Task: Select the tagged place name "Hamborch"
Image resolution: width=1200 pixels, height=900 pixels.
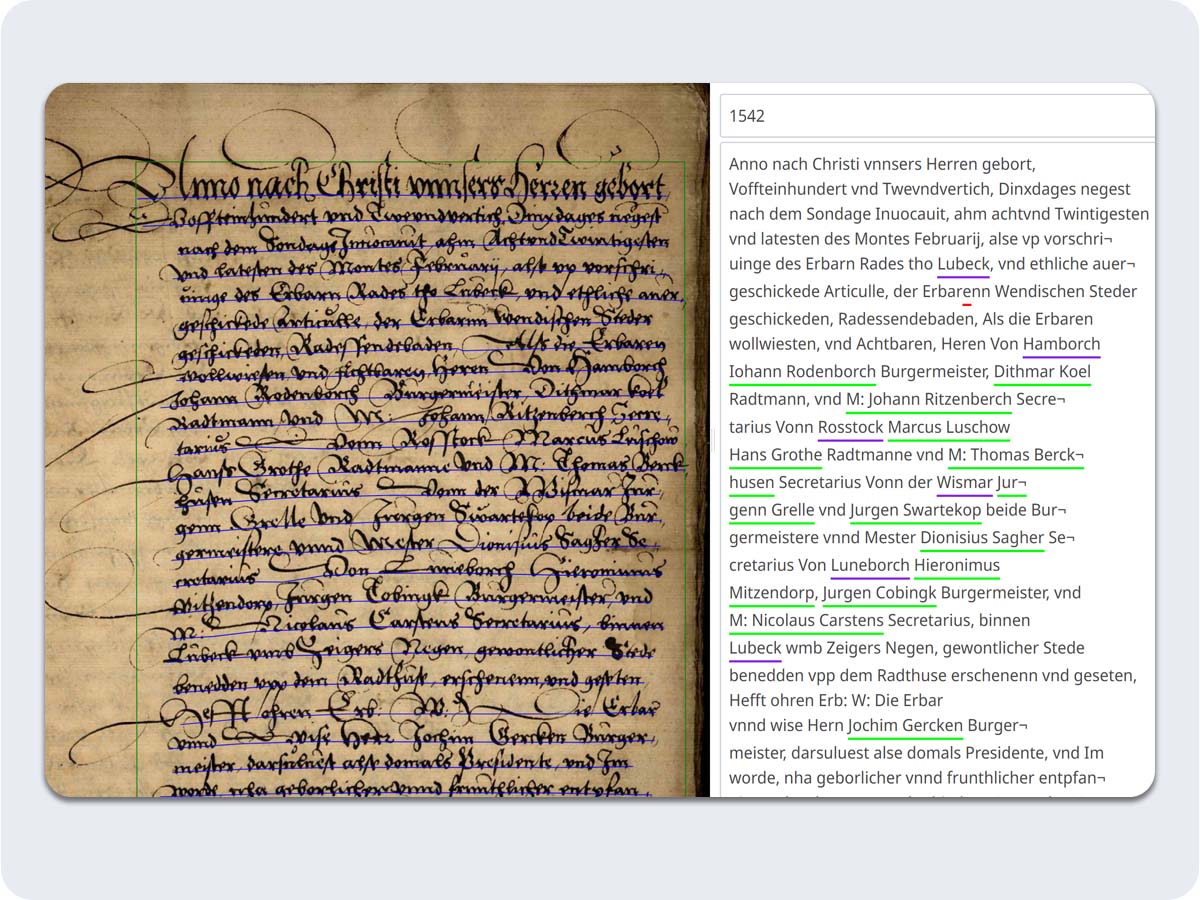Action: pyautogui.click(x=1061, y=344)
